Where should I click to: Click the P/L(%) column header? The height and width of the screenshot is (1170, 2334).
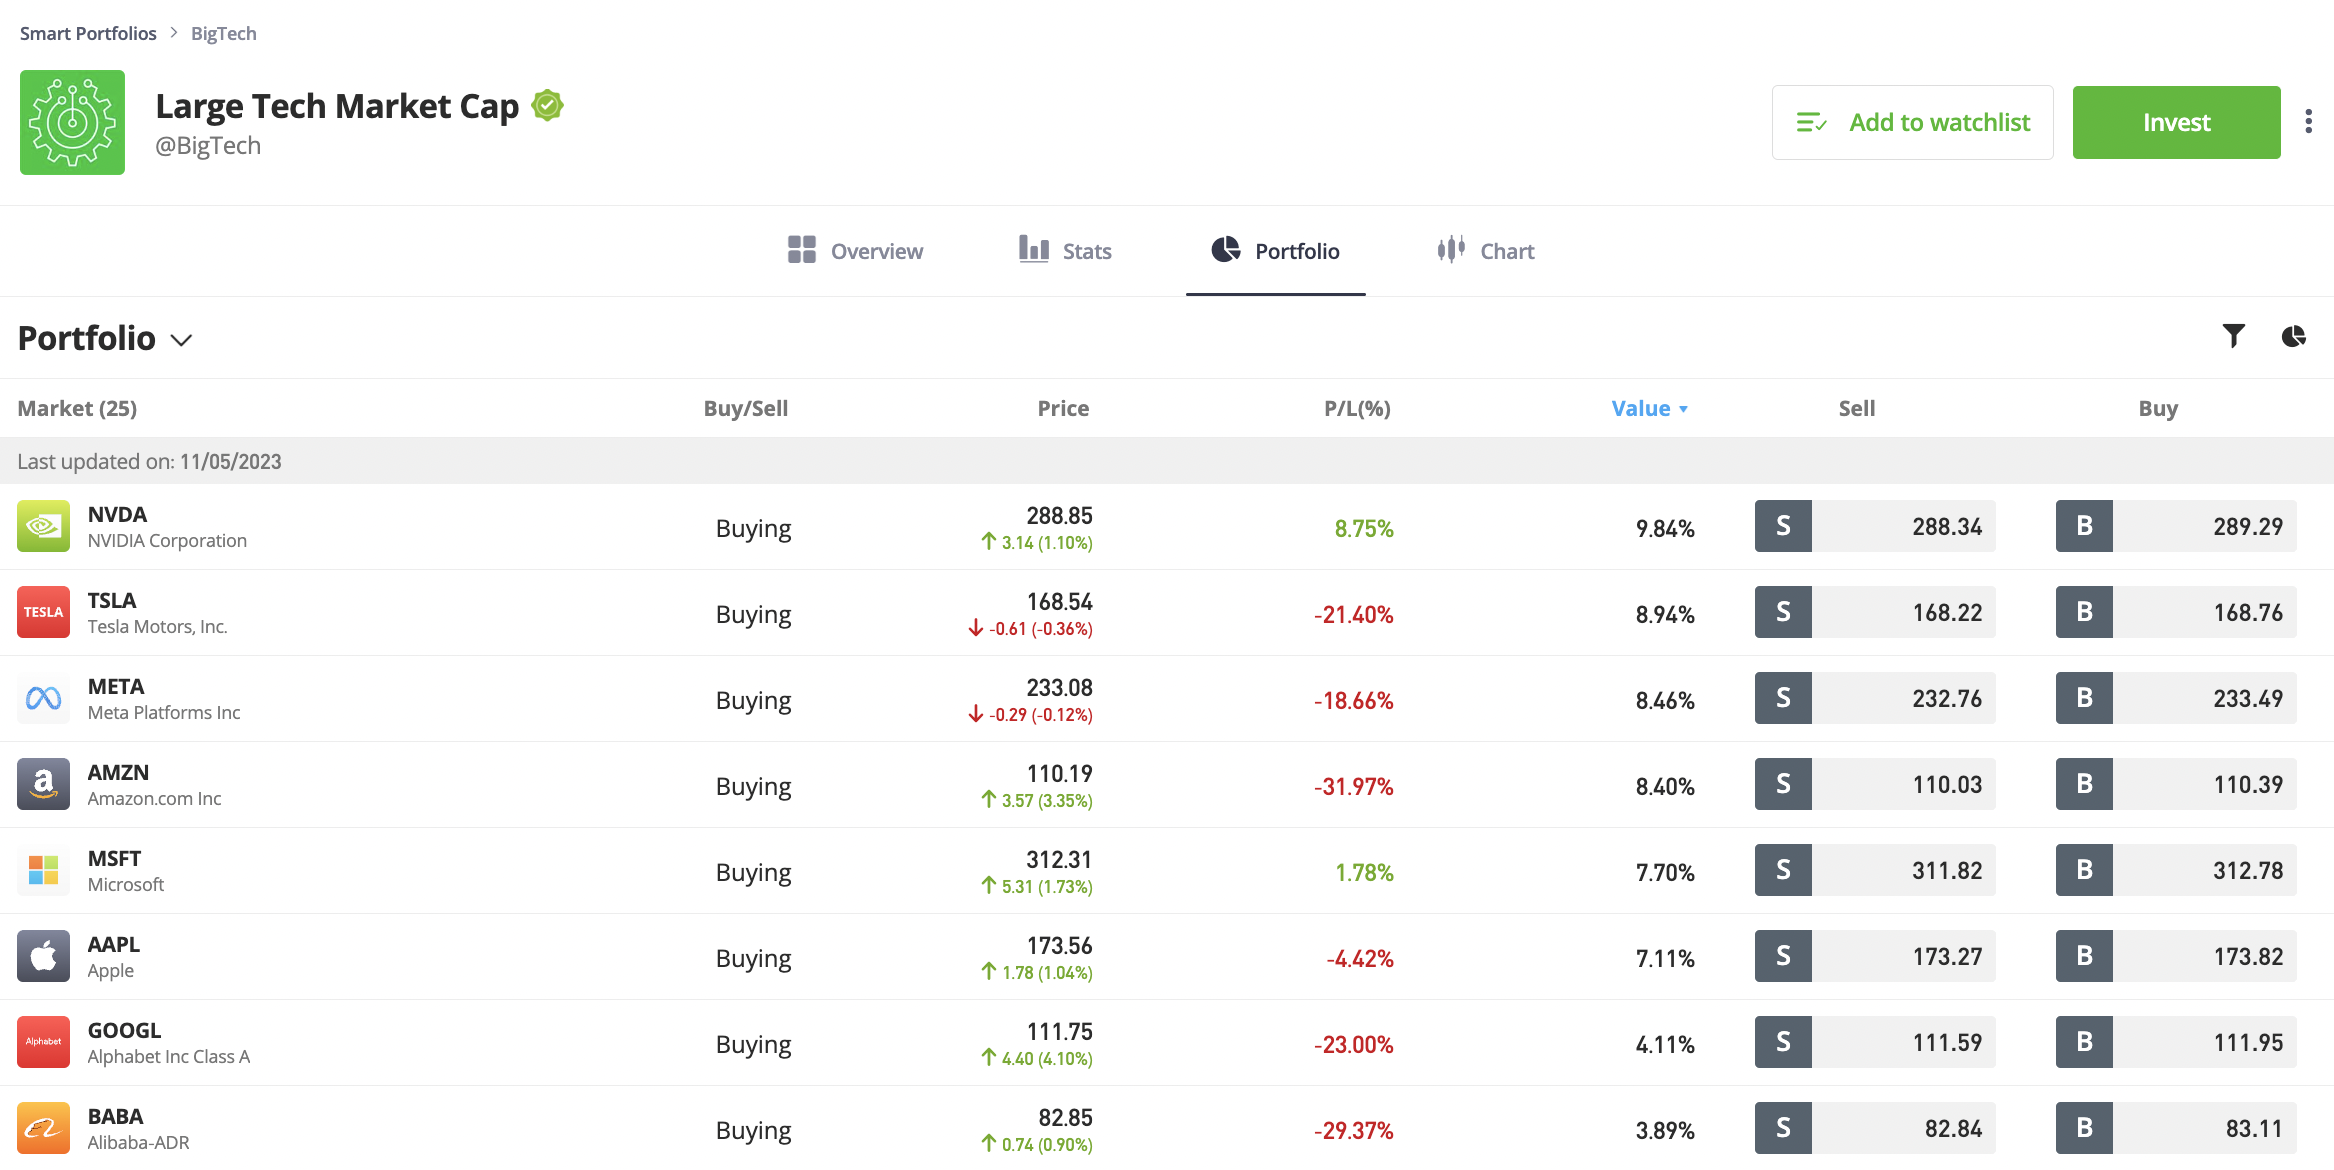[x=1357, y=408]
